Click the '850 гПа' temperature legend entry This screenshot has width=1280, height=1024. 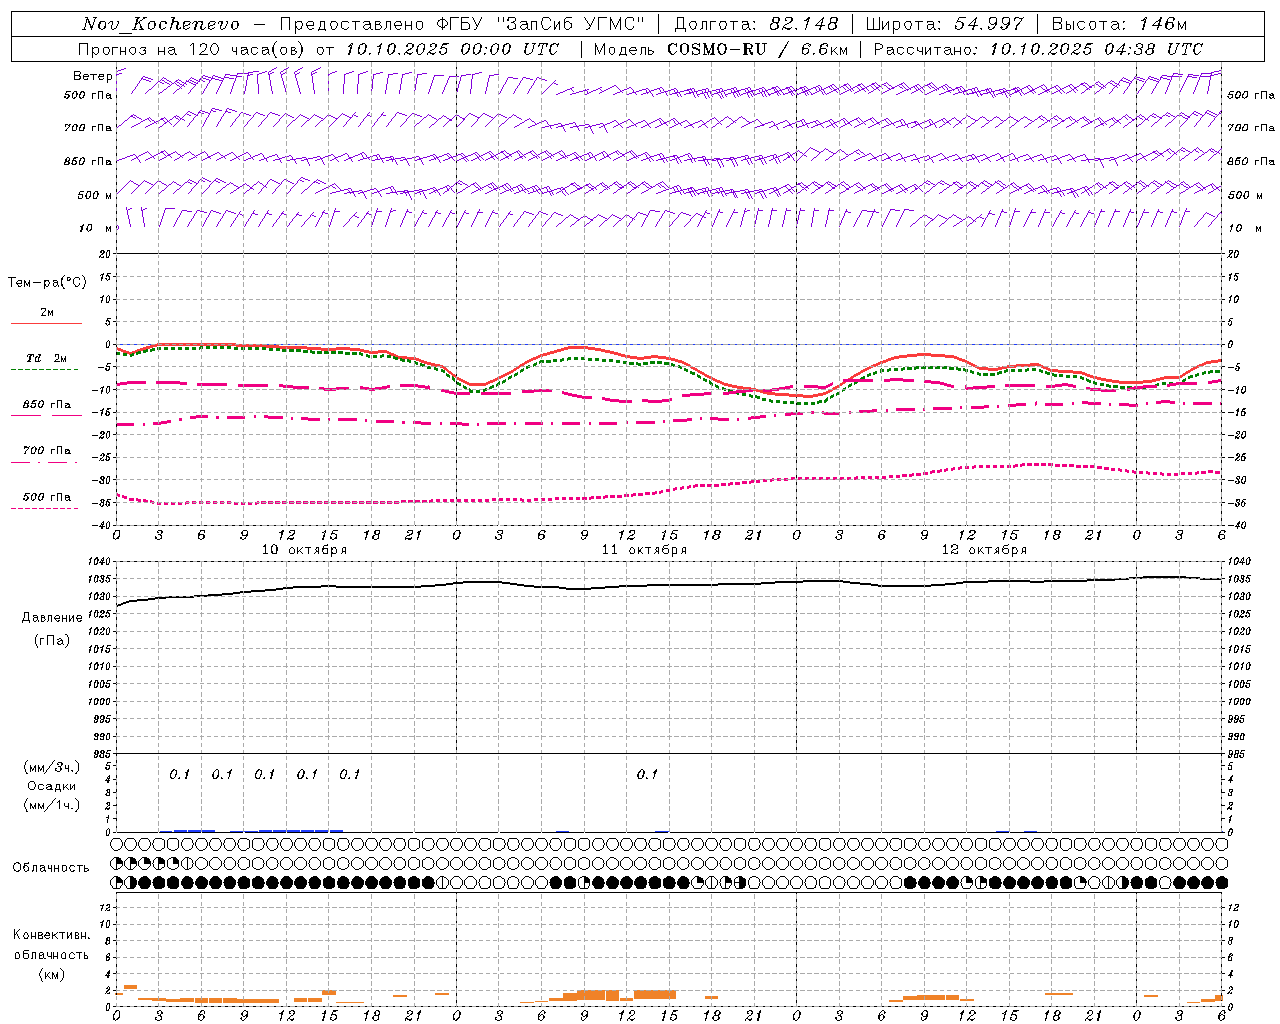coord(47,404)
